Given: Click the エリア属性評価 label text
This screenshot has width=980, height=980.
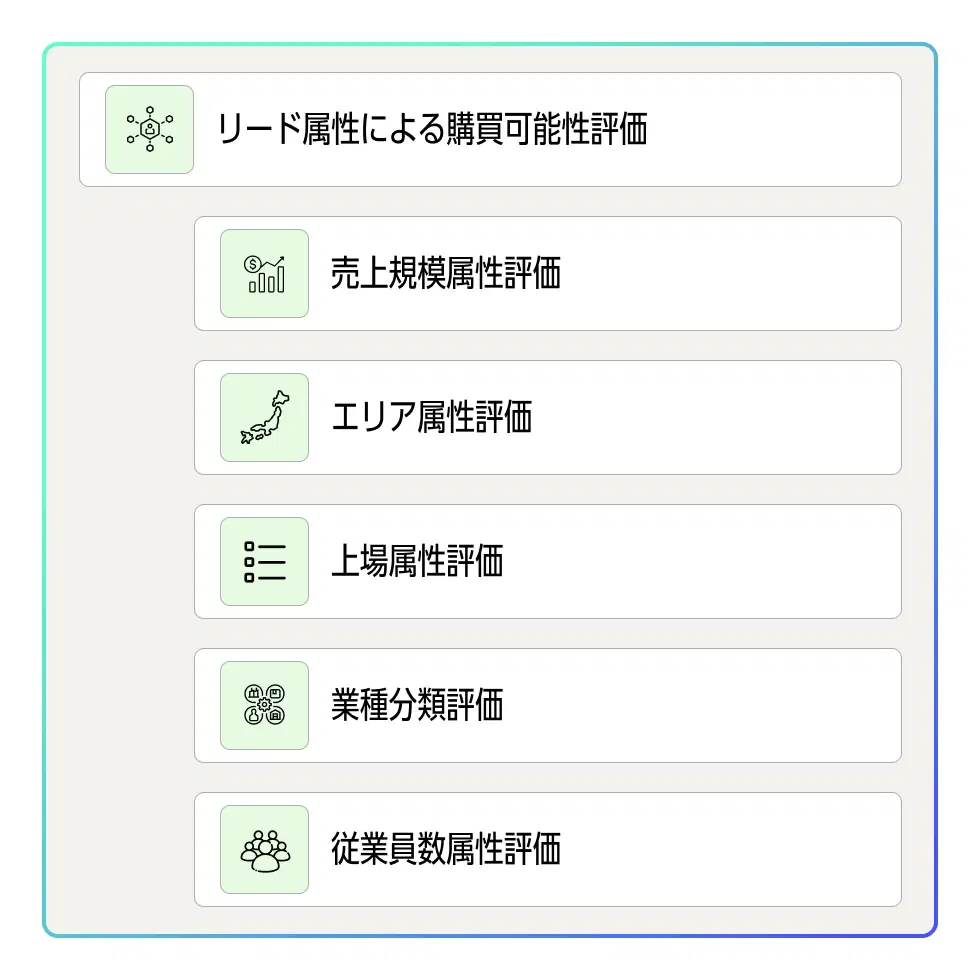Looking at the screenshot, I should tap(431, 418).
